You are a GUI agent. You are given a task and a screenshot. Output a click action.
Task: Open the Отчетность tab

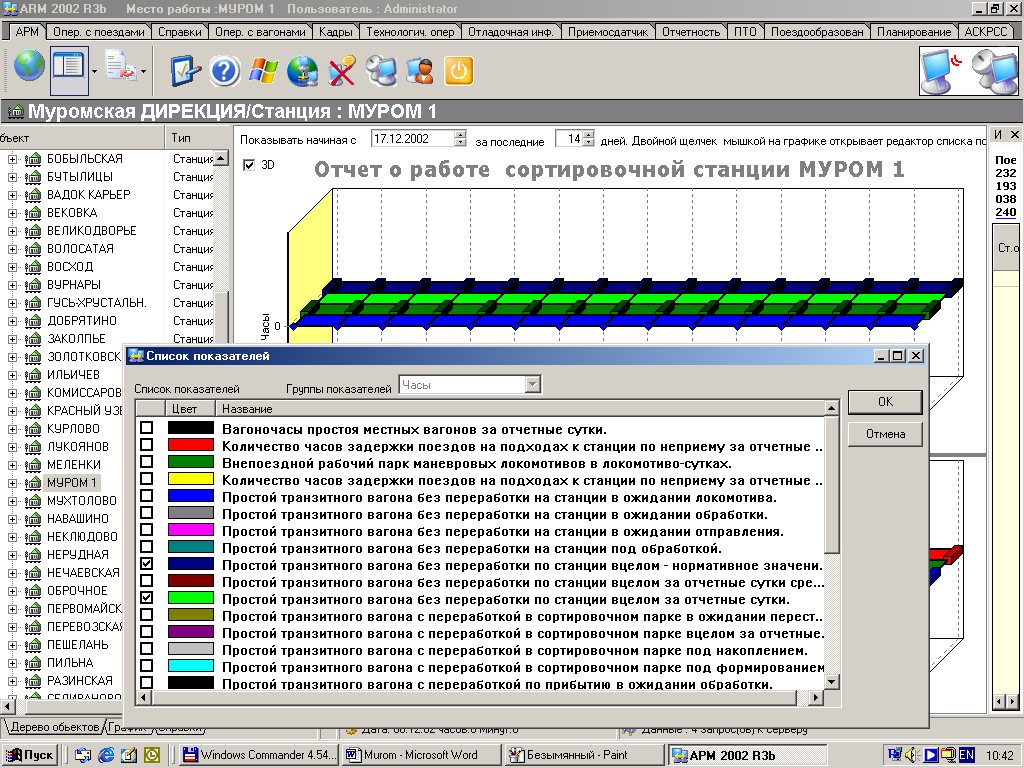click(x=691, y=31)
